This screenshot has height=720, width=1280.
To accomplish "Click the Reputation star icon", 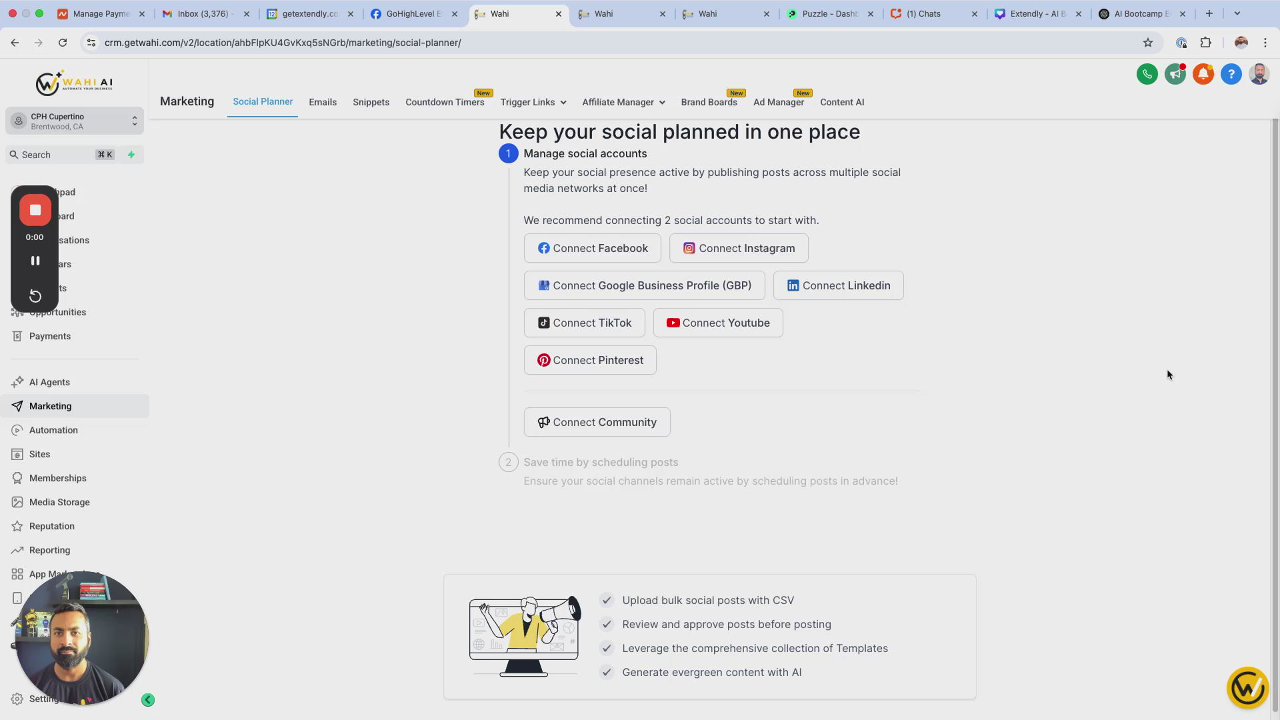I will [x=17, y=526].
